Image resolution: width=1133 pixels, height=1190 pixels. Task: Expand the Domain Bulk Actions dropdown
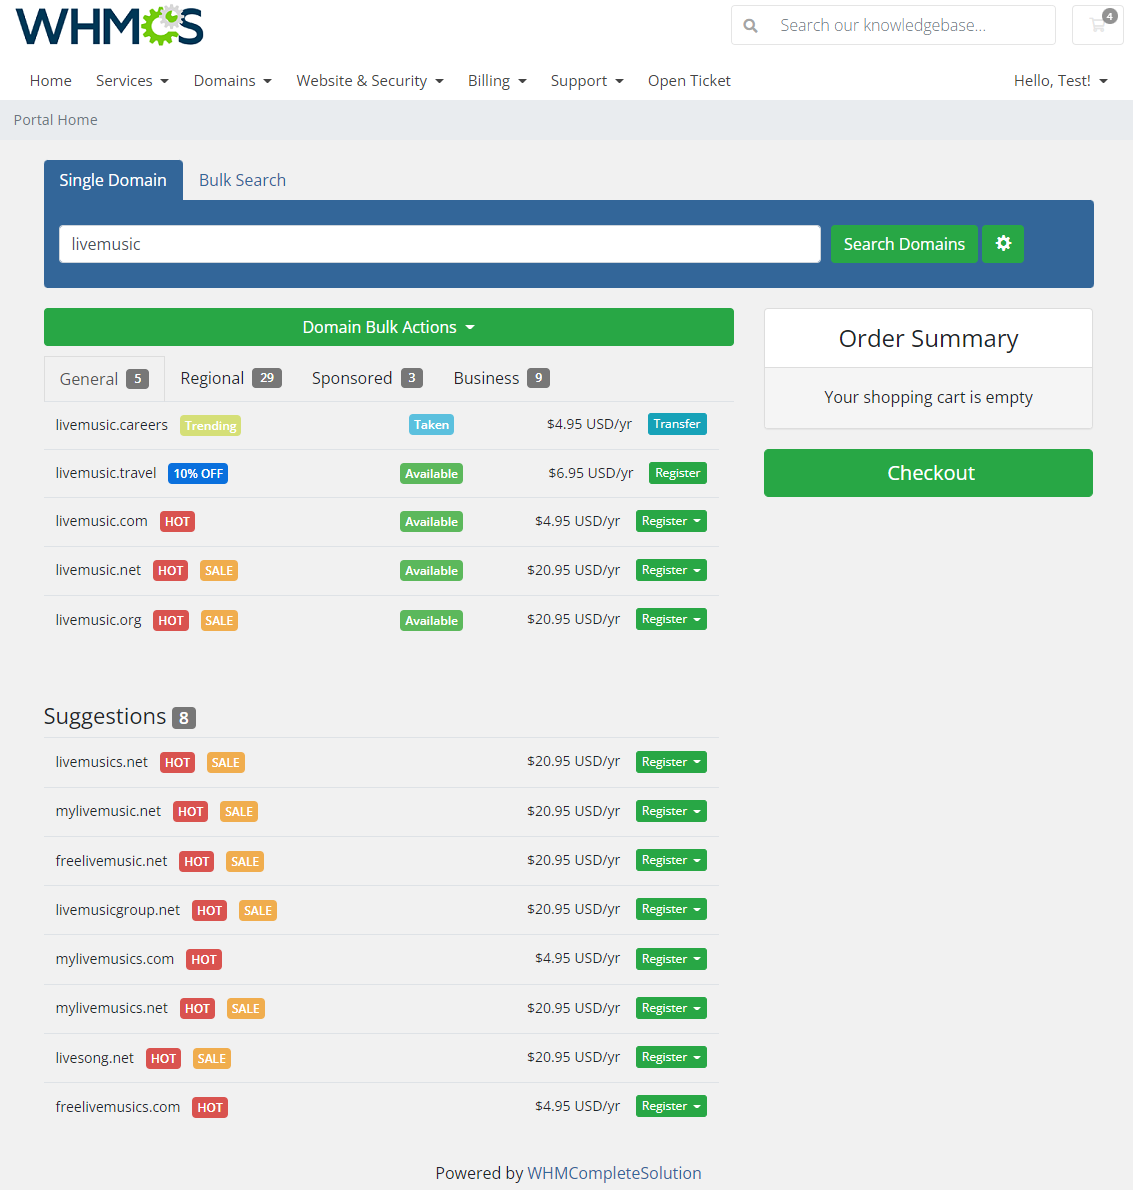[388, 326]
